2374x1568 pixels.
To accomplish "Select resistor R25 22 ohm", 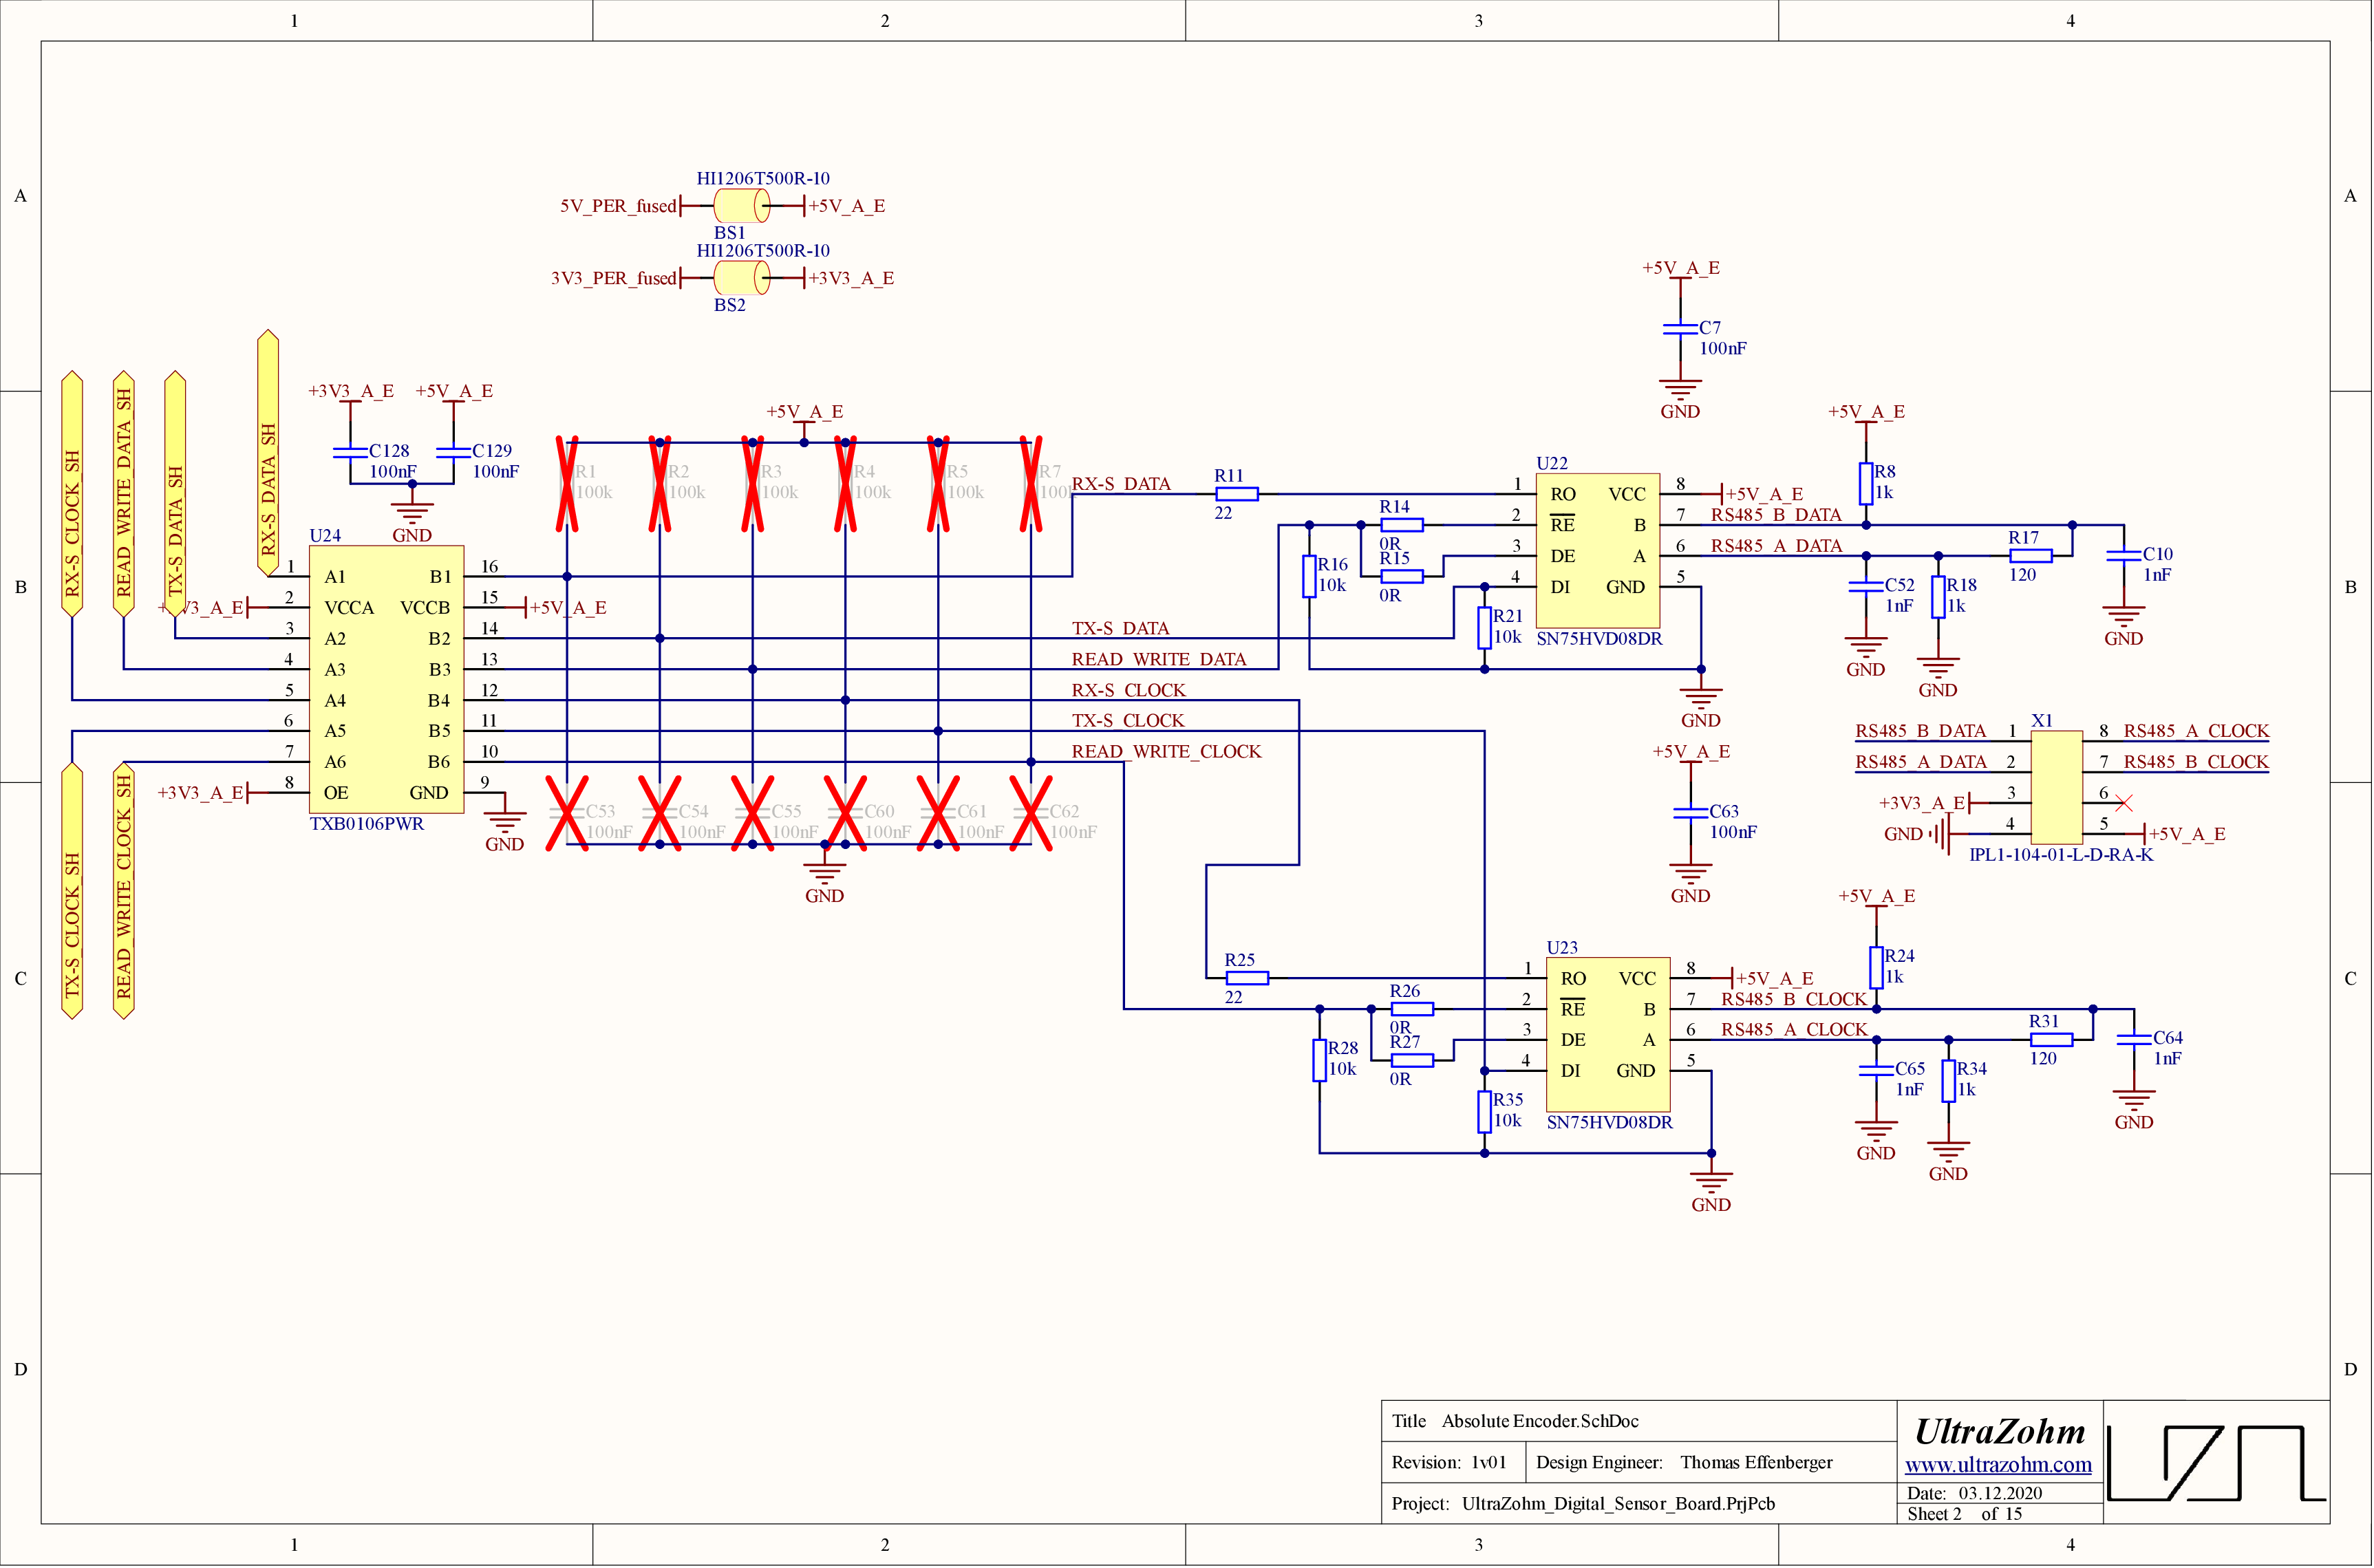I will (1247, 978).
